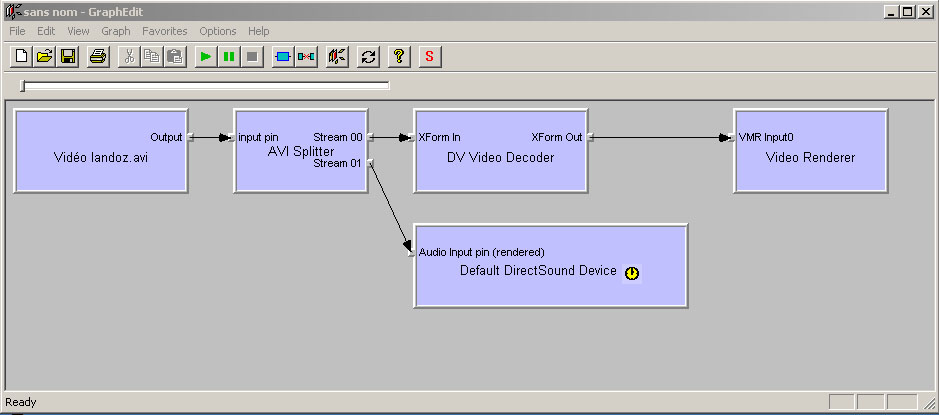939x415 pixels.
Task: Select the Vidéo landoz.avi filter
Action: (101, 151)
